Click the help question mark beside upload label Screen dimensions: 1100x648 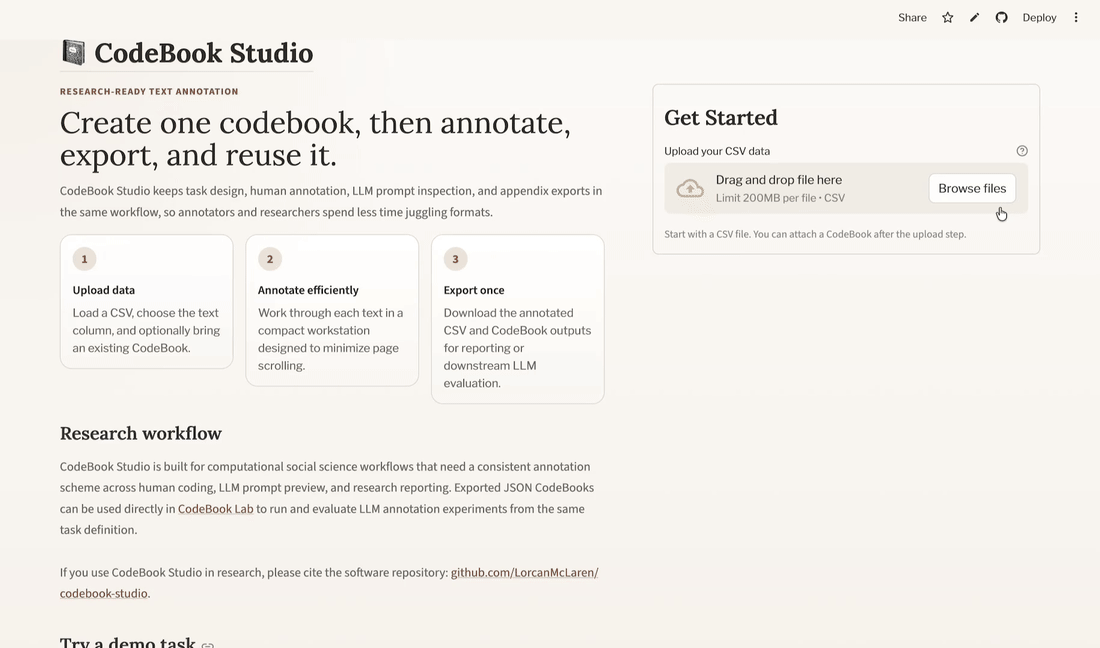[x=1022, y=151]
